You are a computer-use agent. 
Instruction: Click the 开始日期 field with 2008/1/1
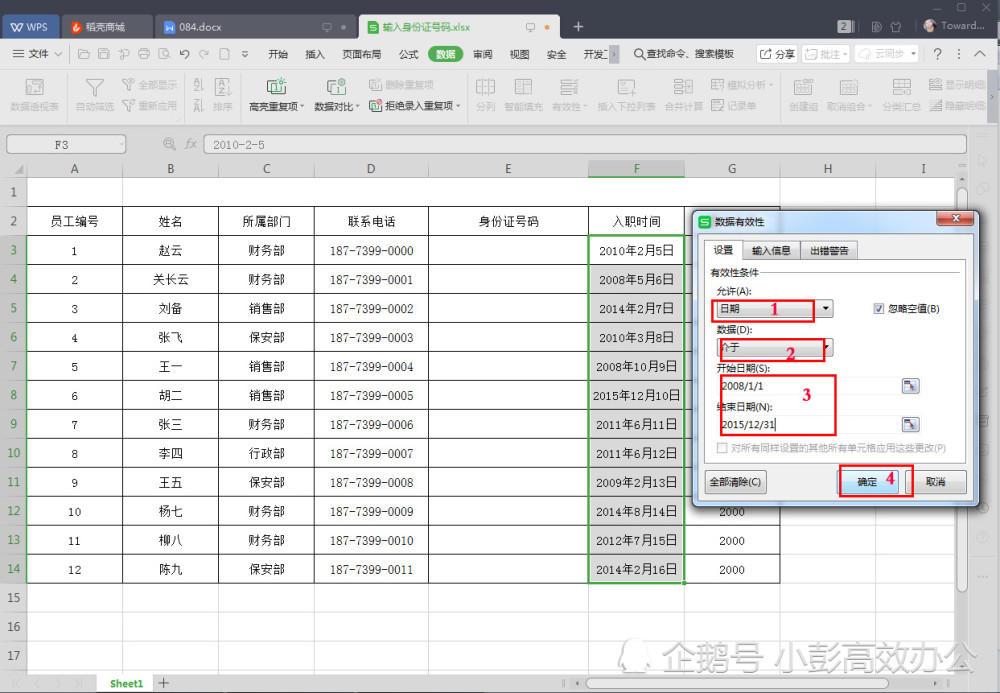pos(808,386)
